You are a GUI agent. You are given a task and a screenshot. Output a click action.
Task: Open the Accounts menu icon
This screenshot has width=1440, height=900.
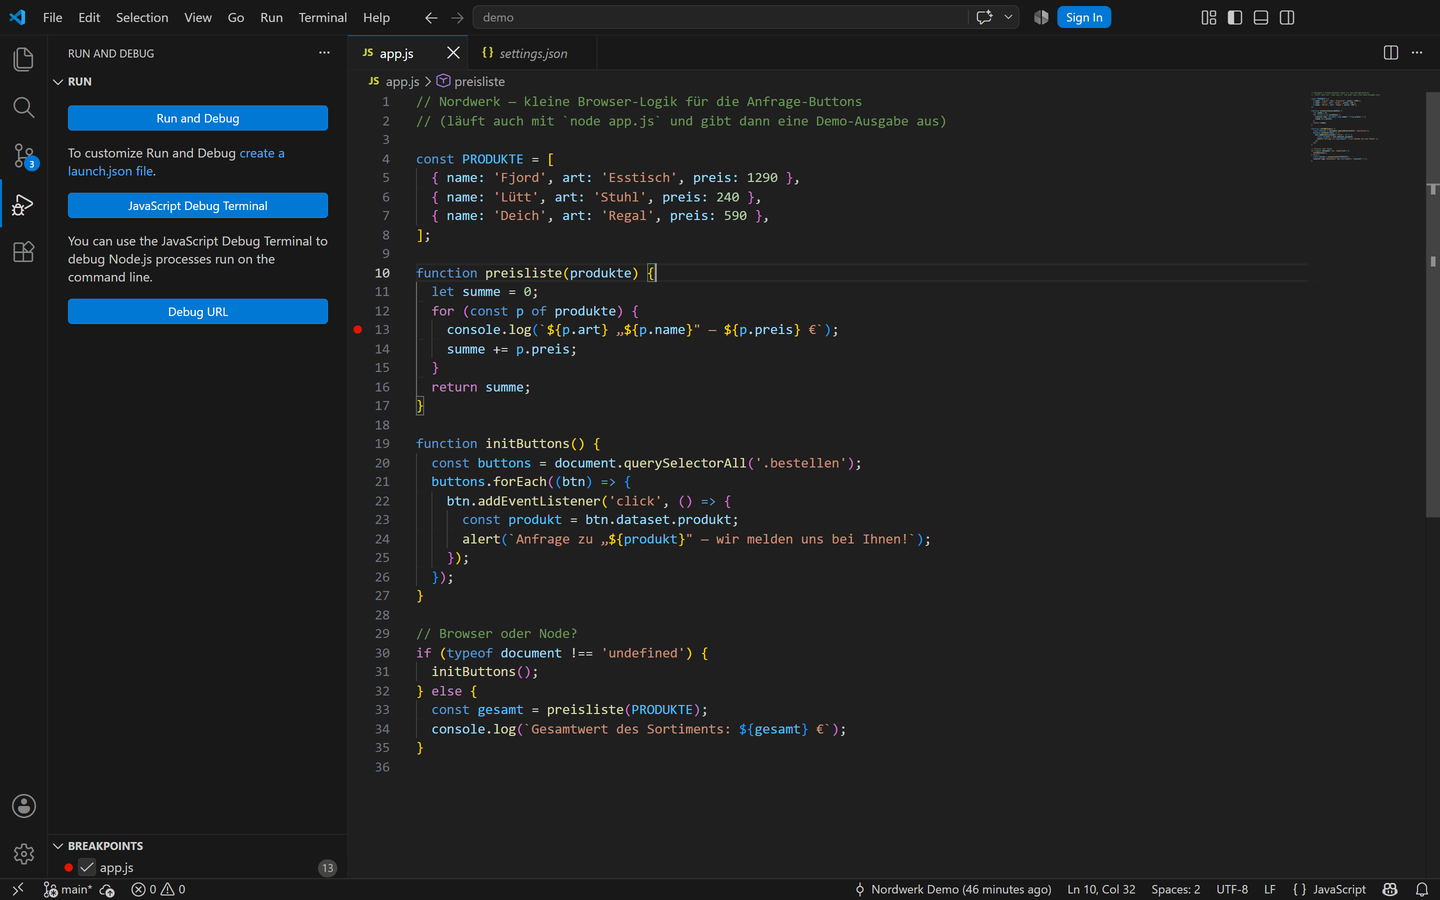[x=23, y=806]
